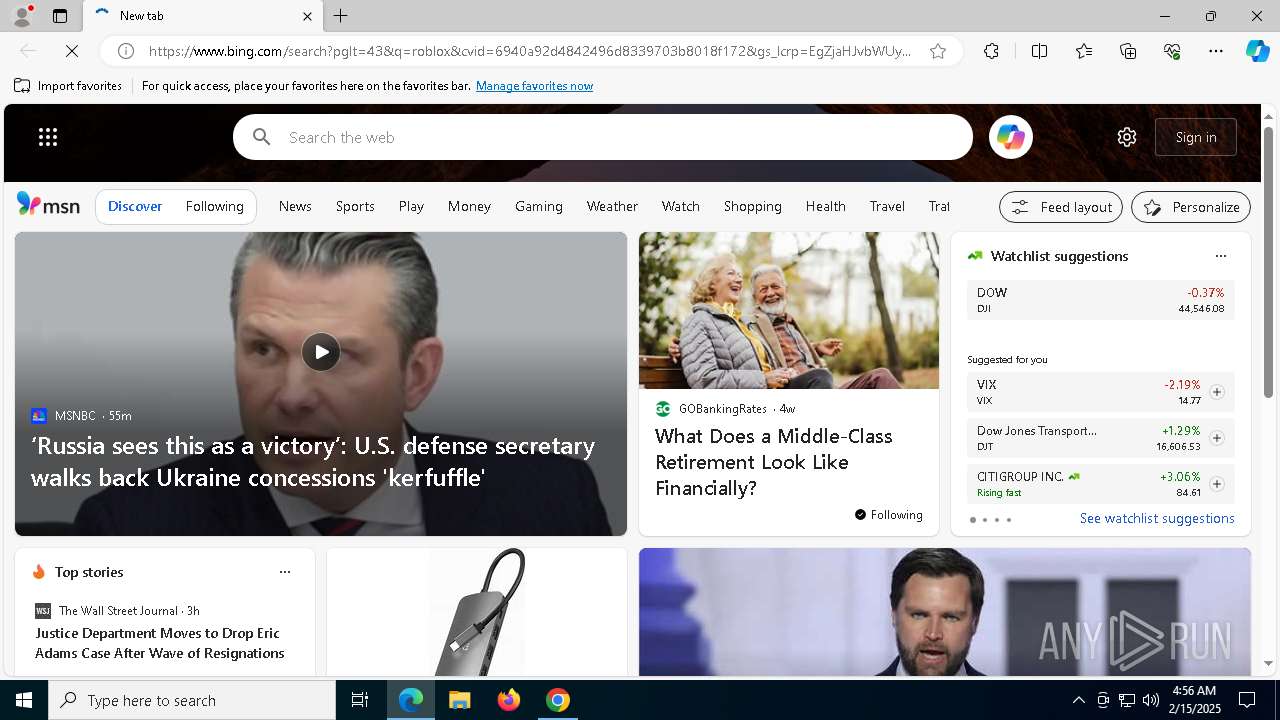
Task: Open Top stories more options menu
Action: (x=285, y=572)
